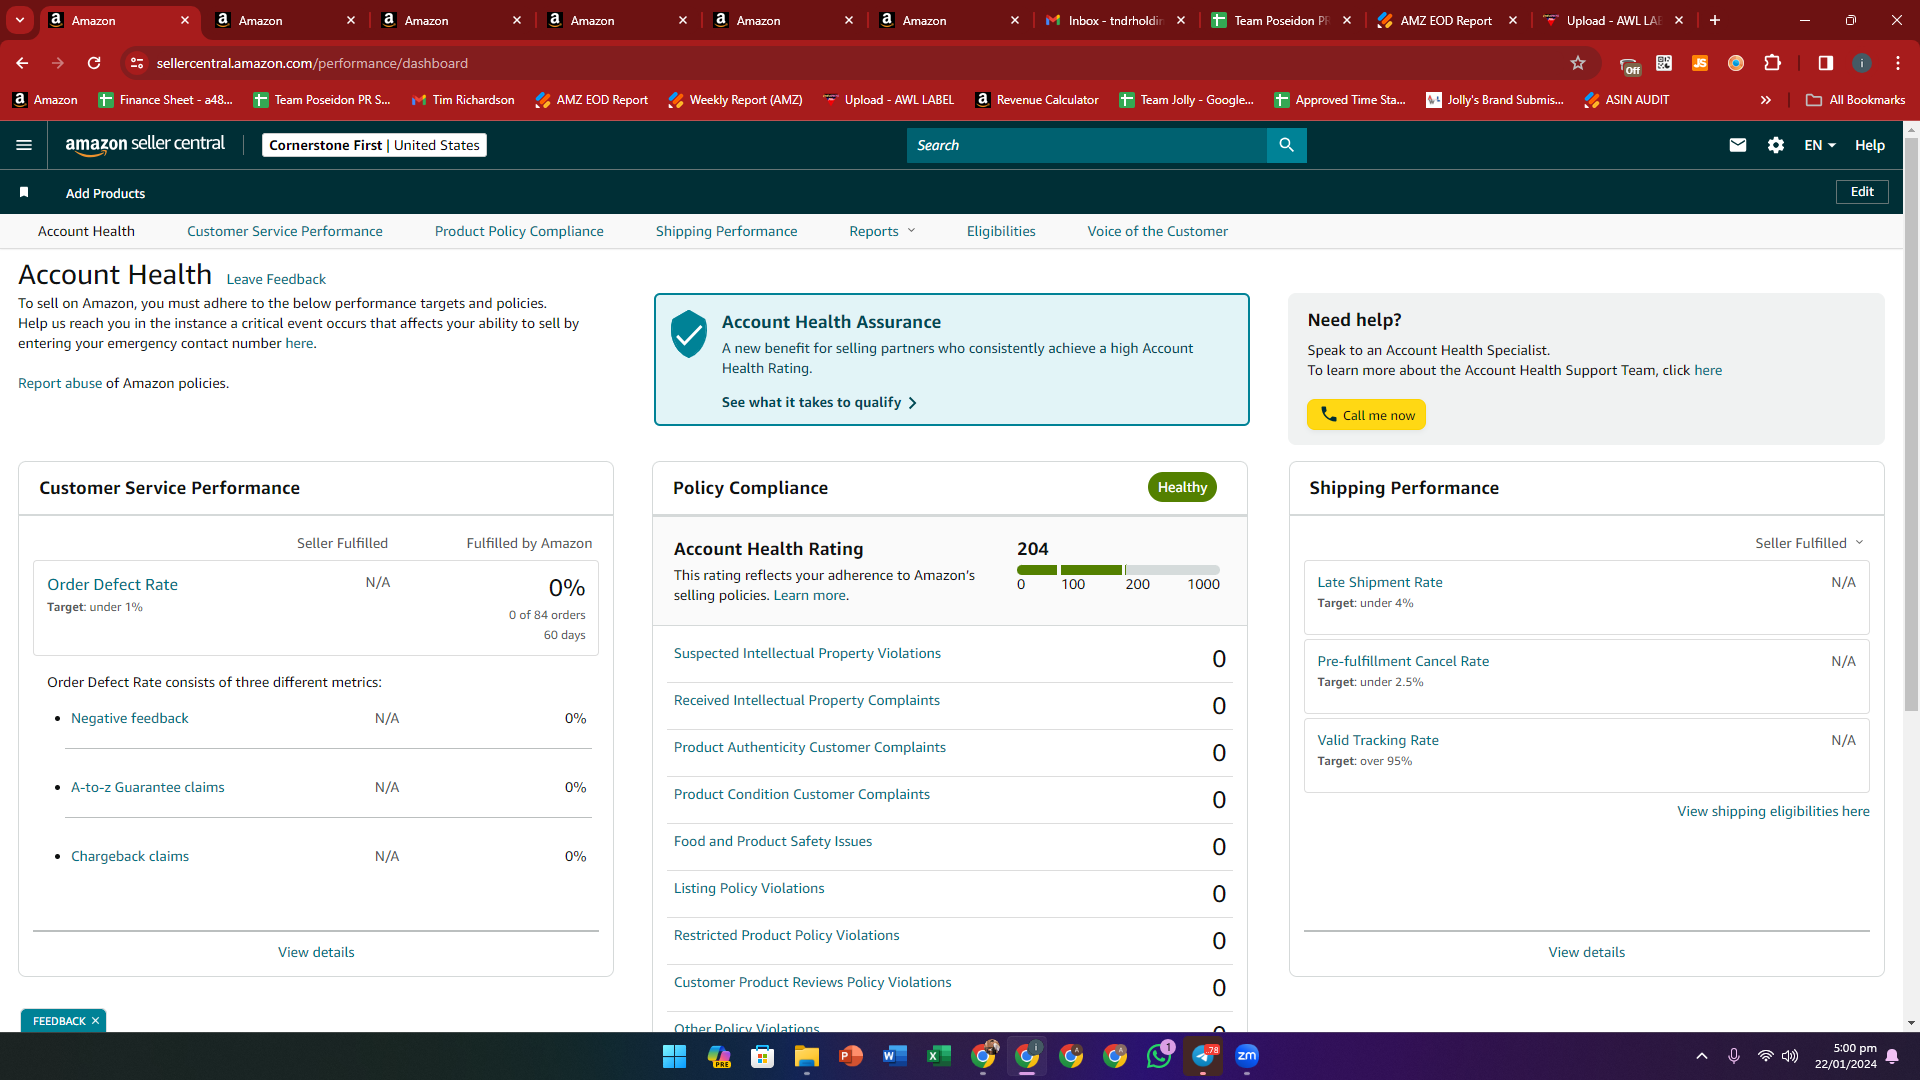Open Listing Policy Violations link
The image size is (1920, 1080).
click(749, 888)
